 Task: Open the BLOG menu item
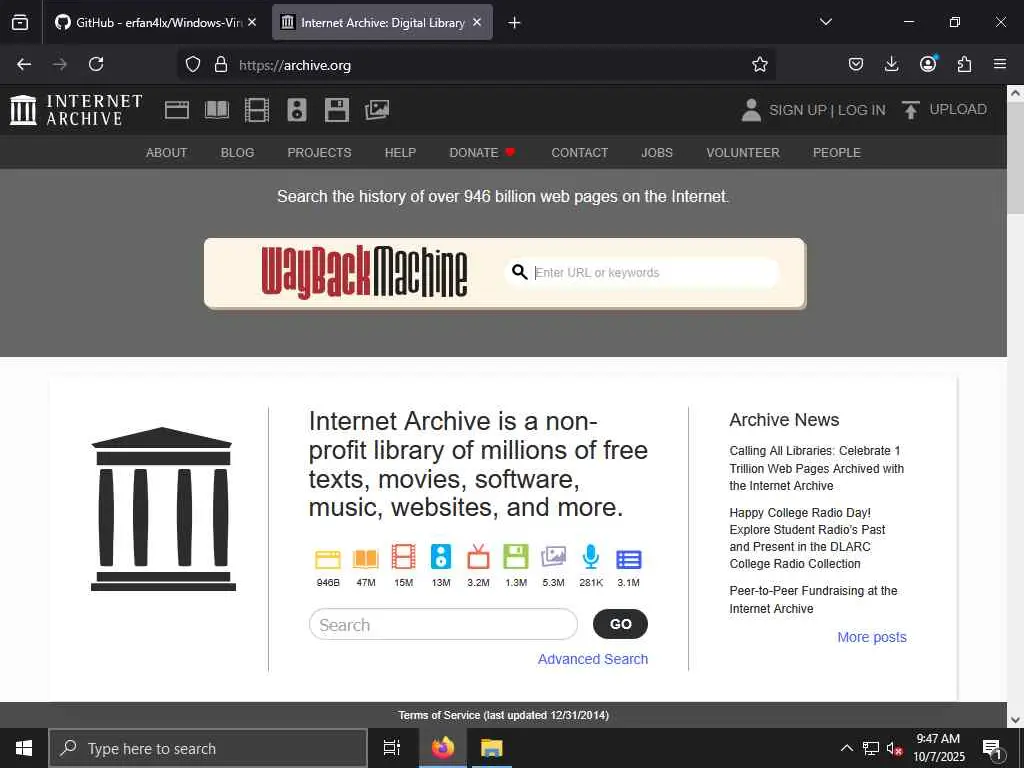pos(237,153)
